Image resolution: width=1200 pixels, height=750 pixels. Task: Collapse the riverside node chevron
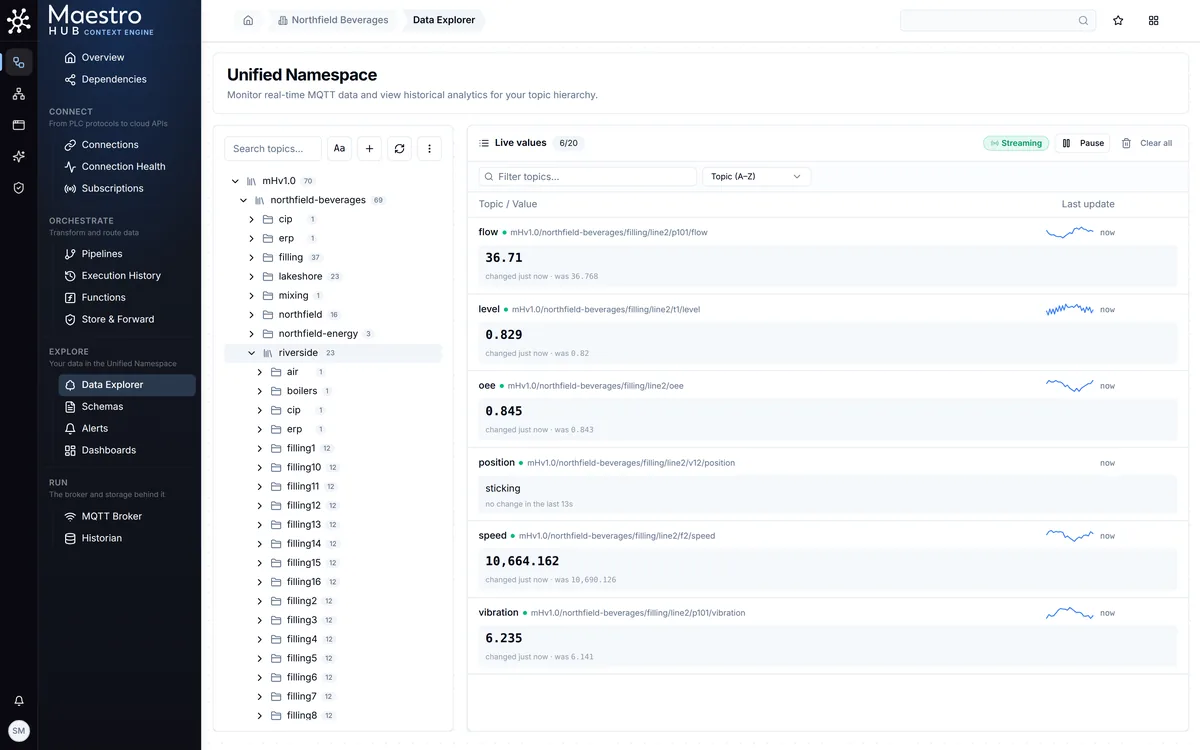(x=251, y=353)
